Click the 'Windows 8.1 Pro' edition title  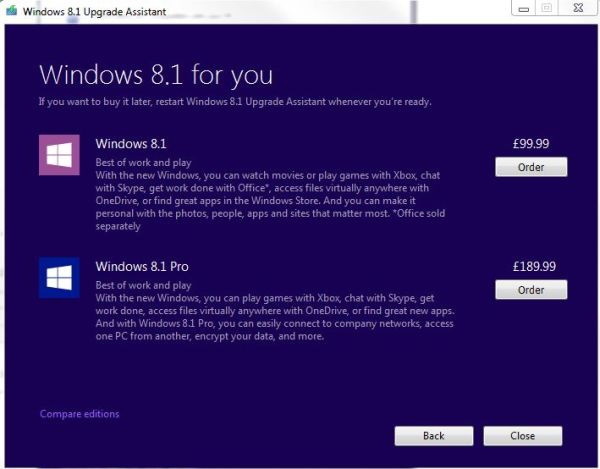coord(142,266)
